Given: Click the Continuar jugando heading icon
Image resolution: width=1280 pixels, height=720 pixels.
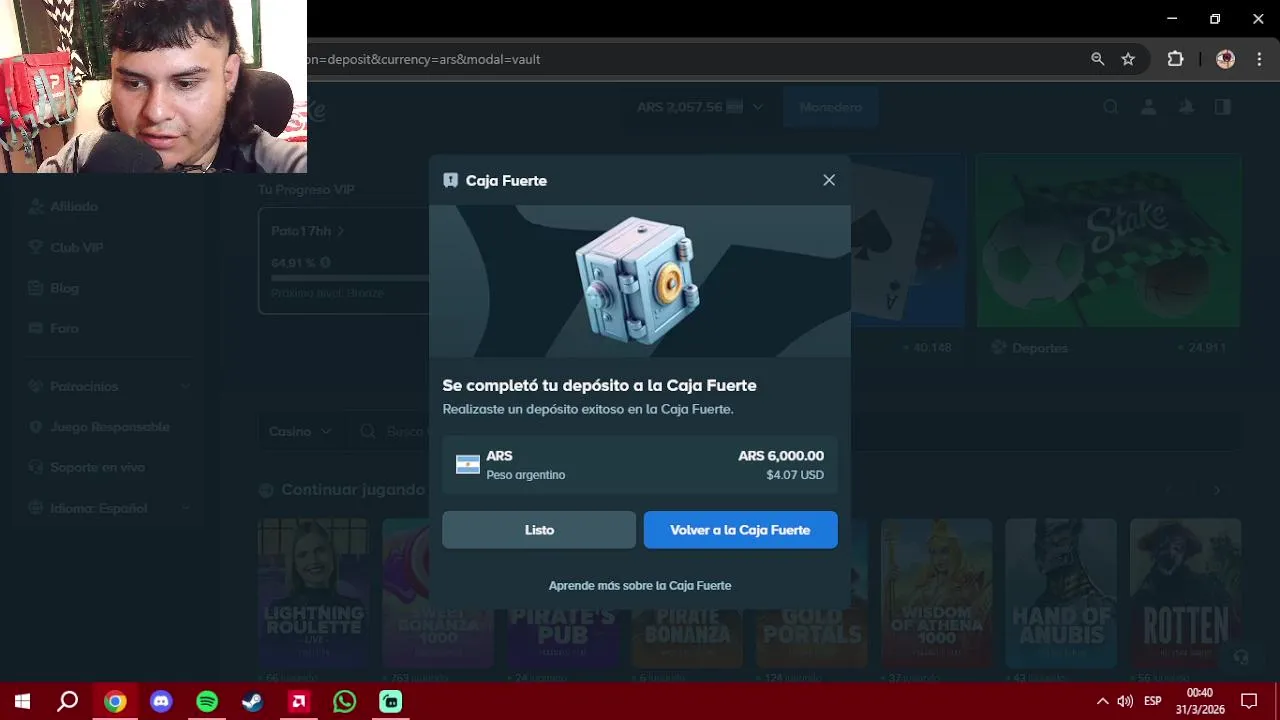Looking at the screenshot, I should (x=266, y=490).
